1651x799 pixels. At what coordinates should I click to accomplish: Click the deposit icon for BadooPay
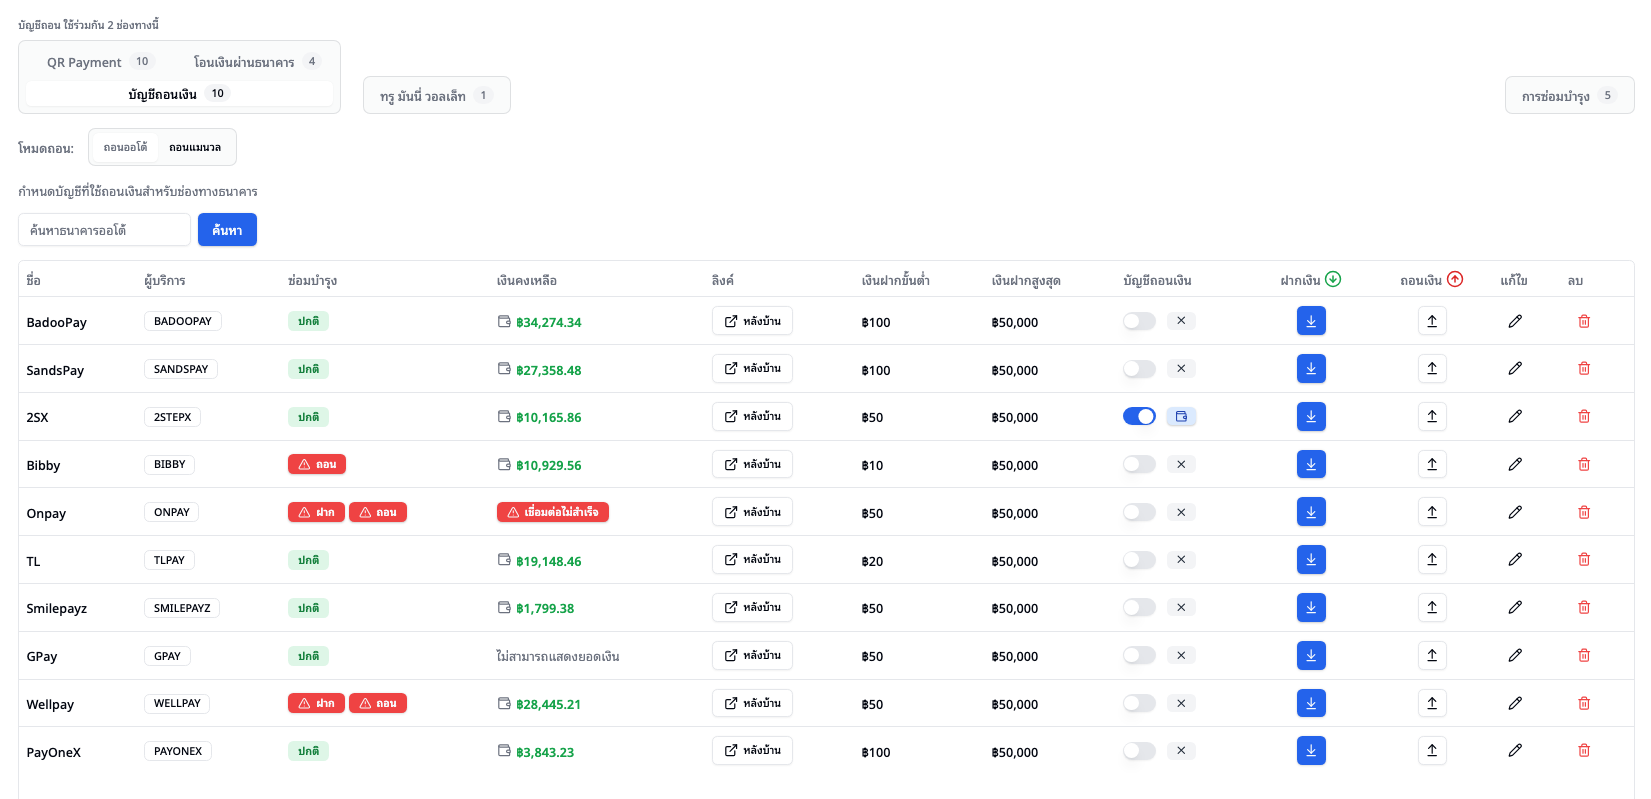click(x=1310, y=321)
